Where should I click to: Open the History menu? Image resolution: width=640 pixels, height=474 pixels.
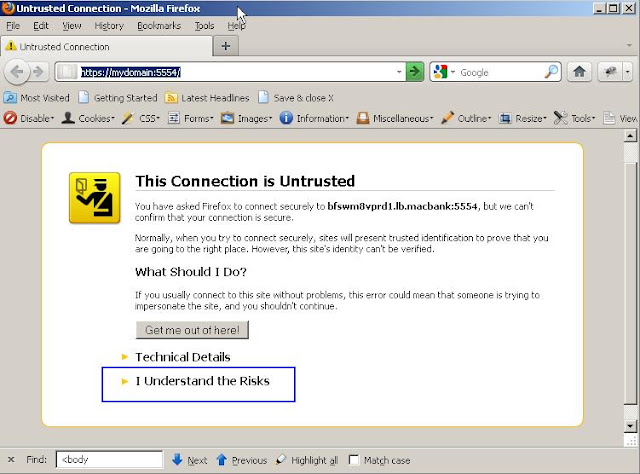(109, 26)
